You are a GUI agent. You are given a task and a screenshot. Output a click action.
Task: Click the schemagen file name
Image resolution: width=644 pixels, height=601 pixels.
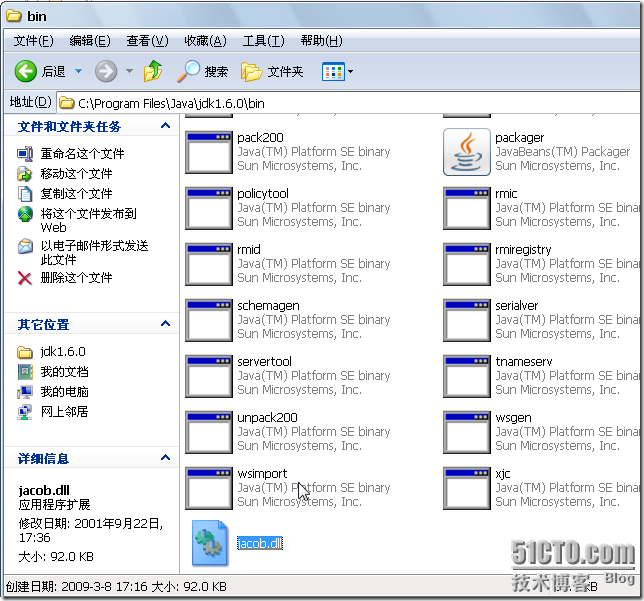point(268,306)
